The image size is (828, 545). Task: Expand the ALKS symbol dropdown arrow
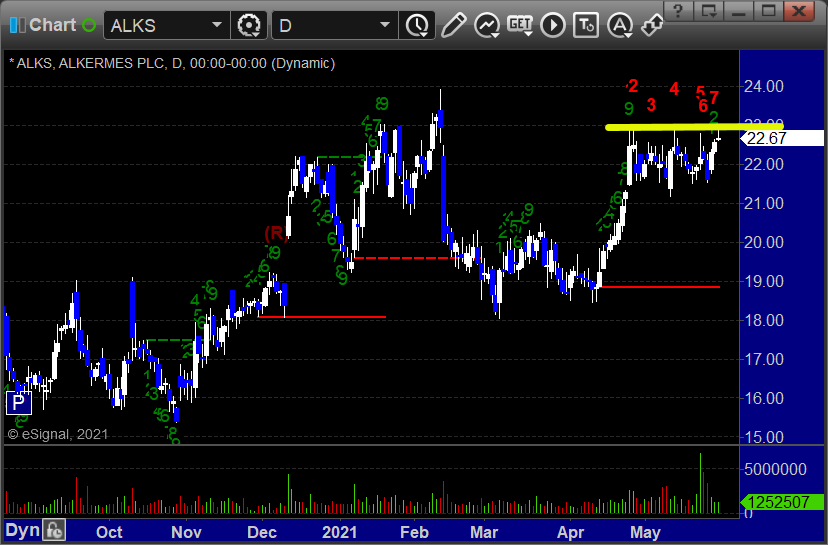coord(217,25)
